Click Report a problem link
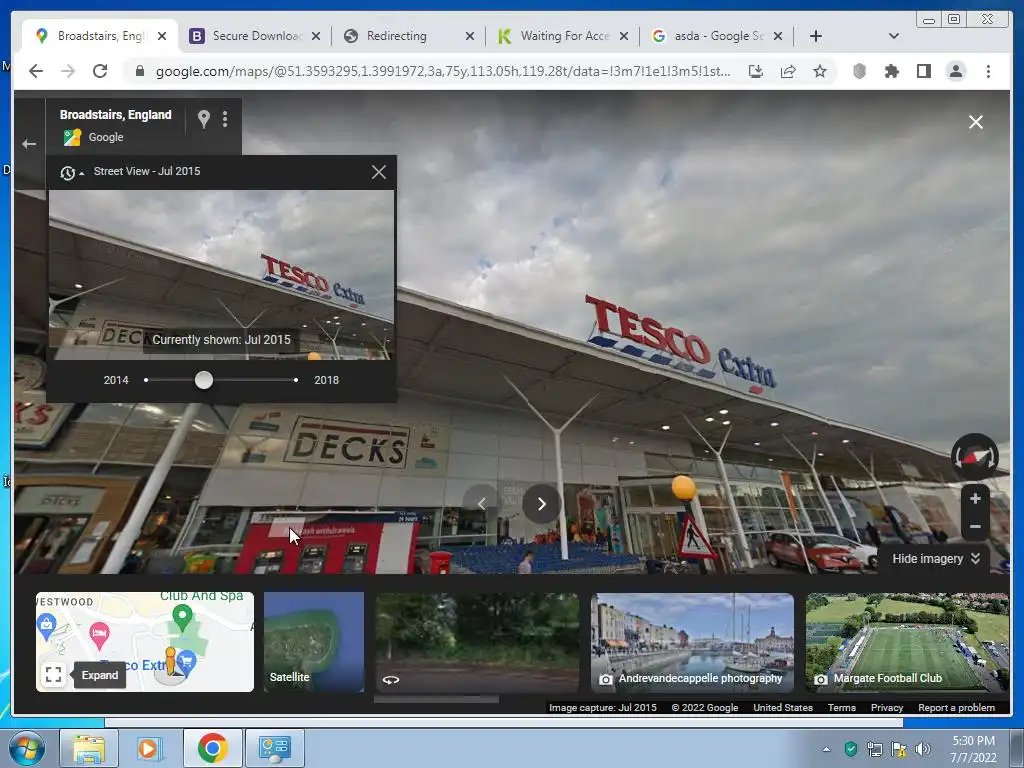This screenshot has width=1024, height=768. (957, 707)
